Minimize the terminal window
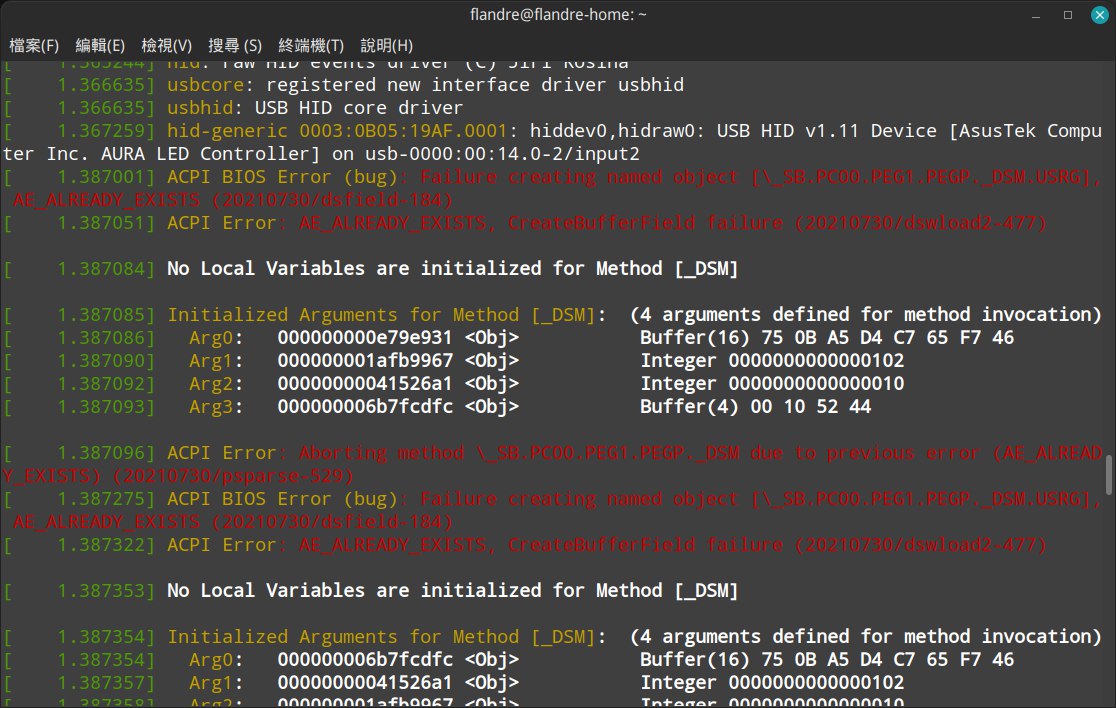The height and width of the screenshot is (708, 1116). click(1036, 15)
